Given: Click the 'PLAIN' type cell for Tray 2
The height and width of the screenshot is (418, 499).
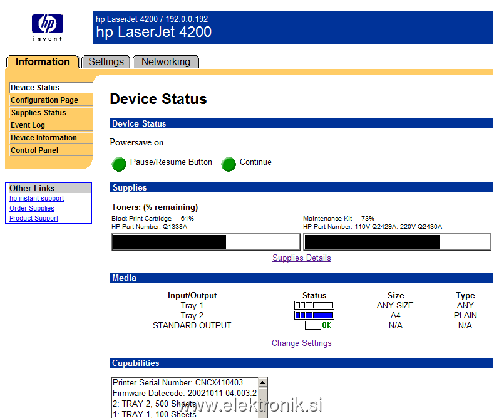Looking at the screenshot, I should click(x=465, y=315).
